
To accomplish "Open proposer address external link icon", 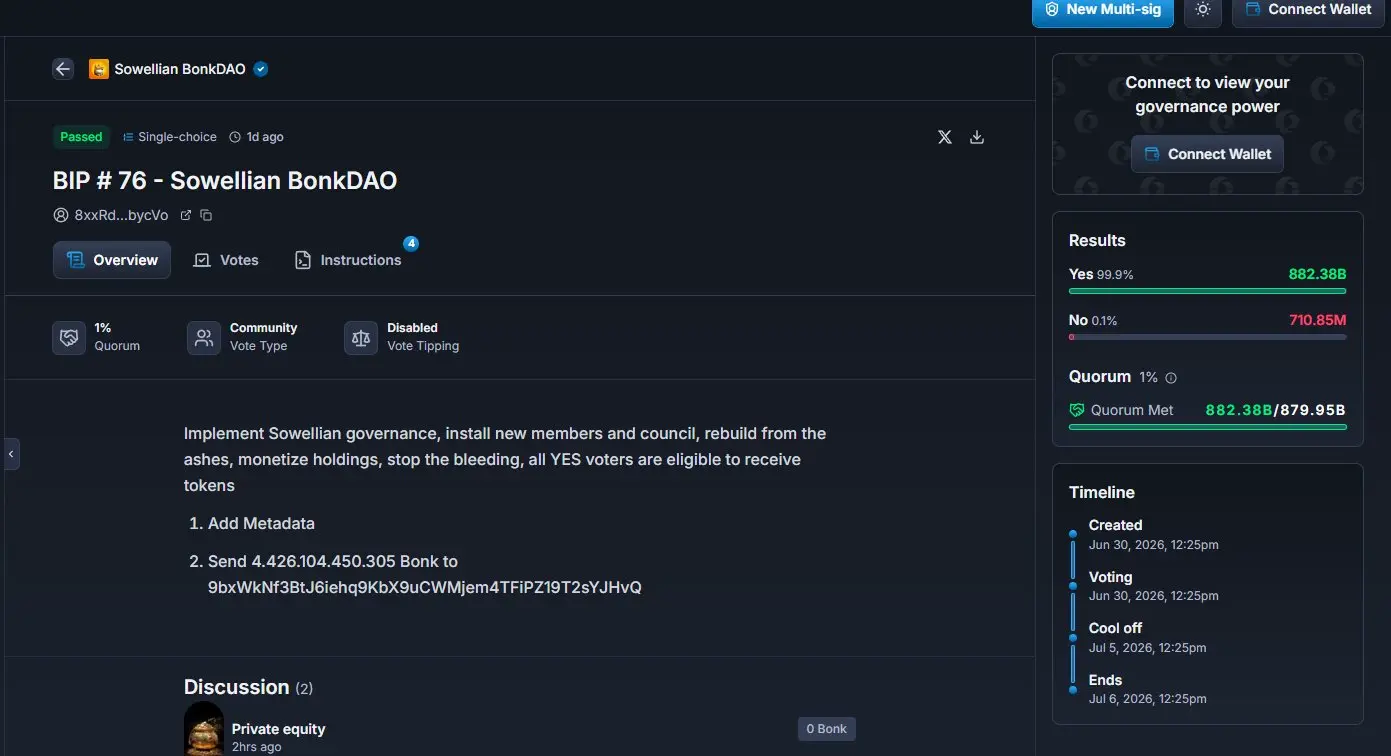I will [x=185, y=215].
